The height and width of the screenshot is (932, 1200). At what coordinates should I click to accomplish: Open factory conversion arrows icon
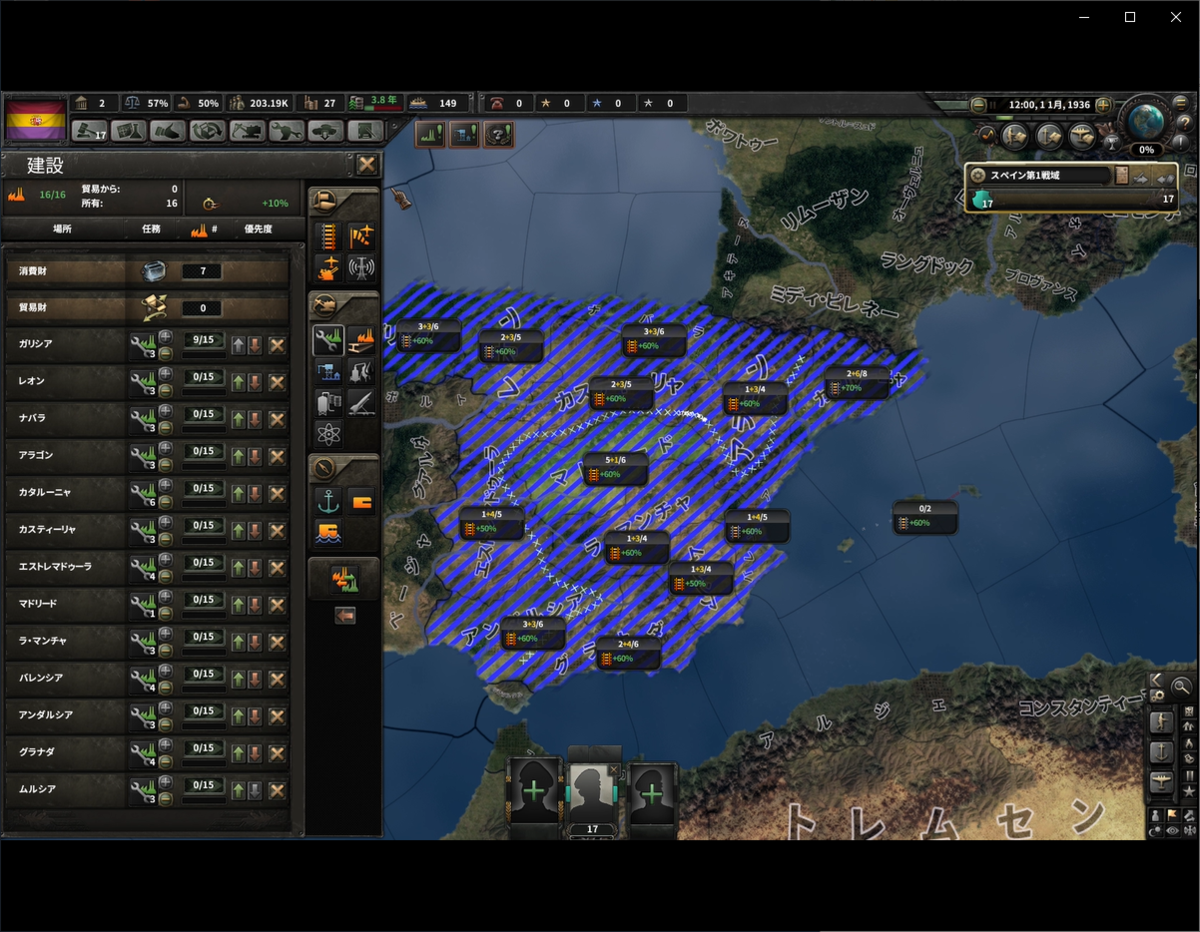point(345,581)
